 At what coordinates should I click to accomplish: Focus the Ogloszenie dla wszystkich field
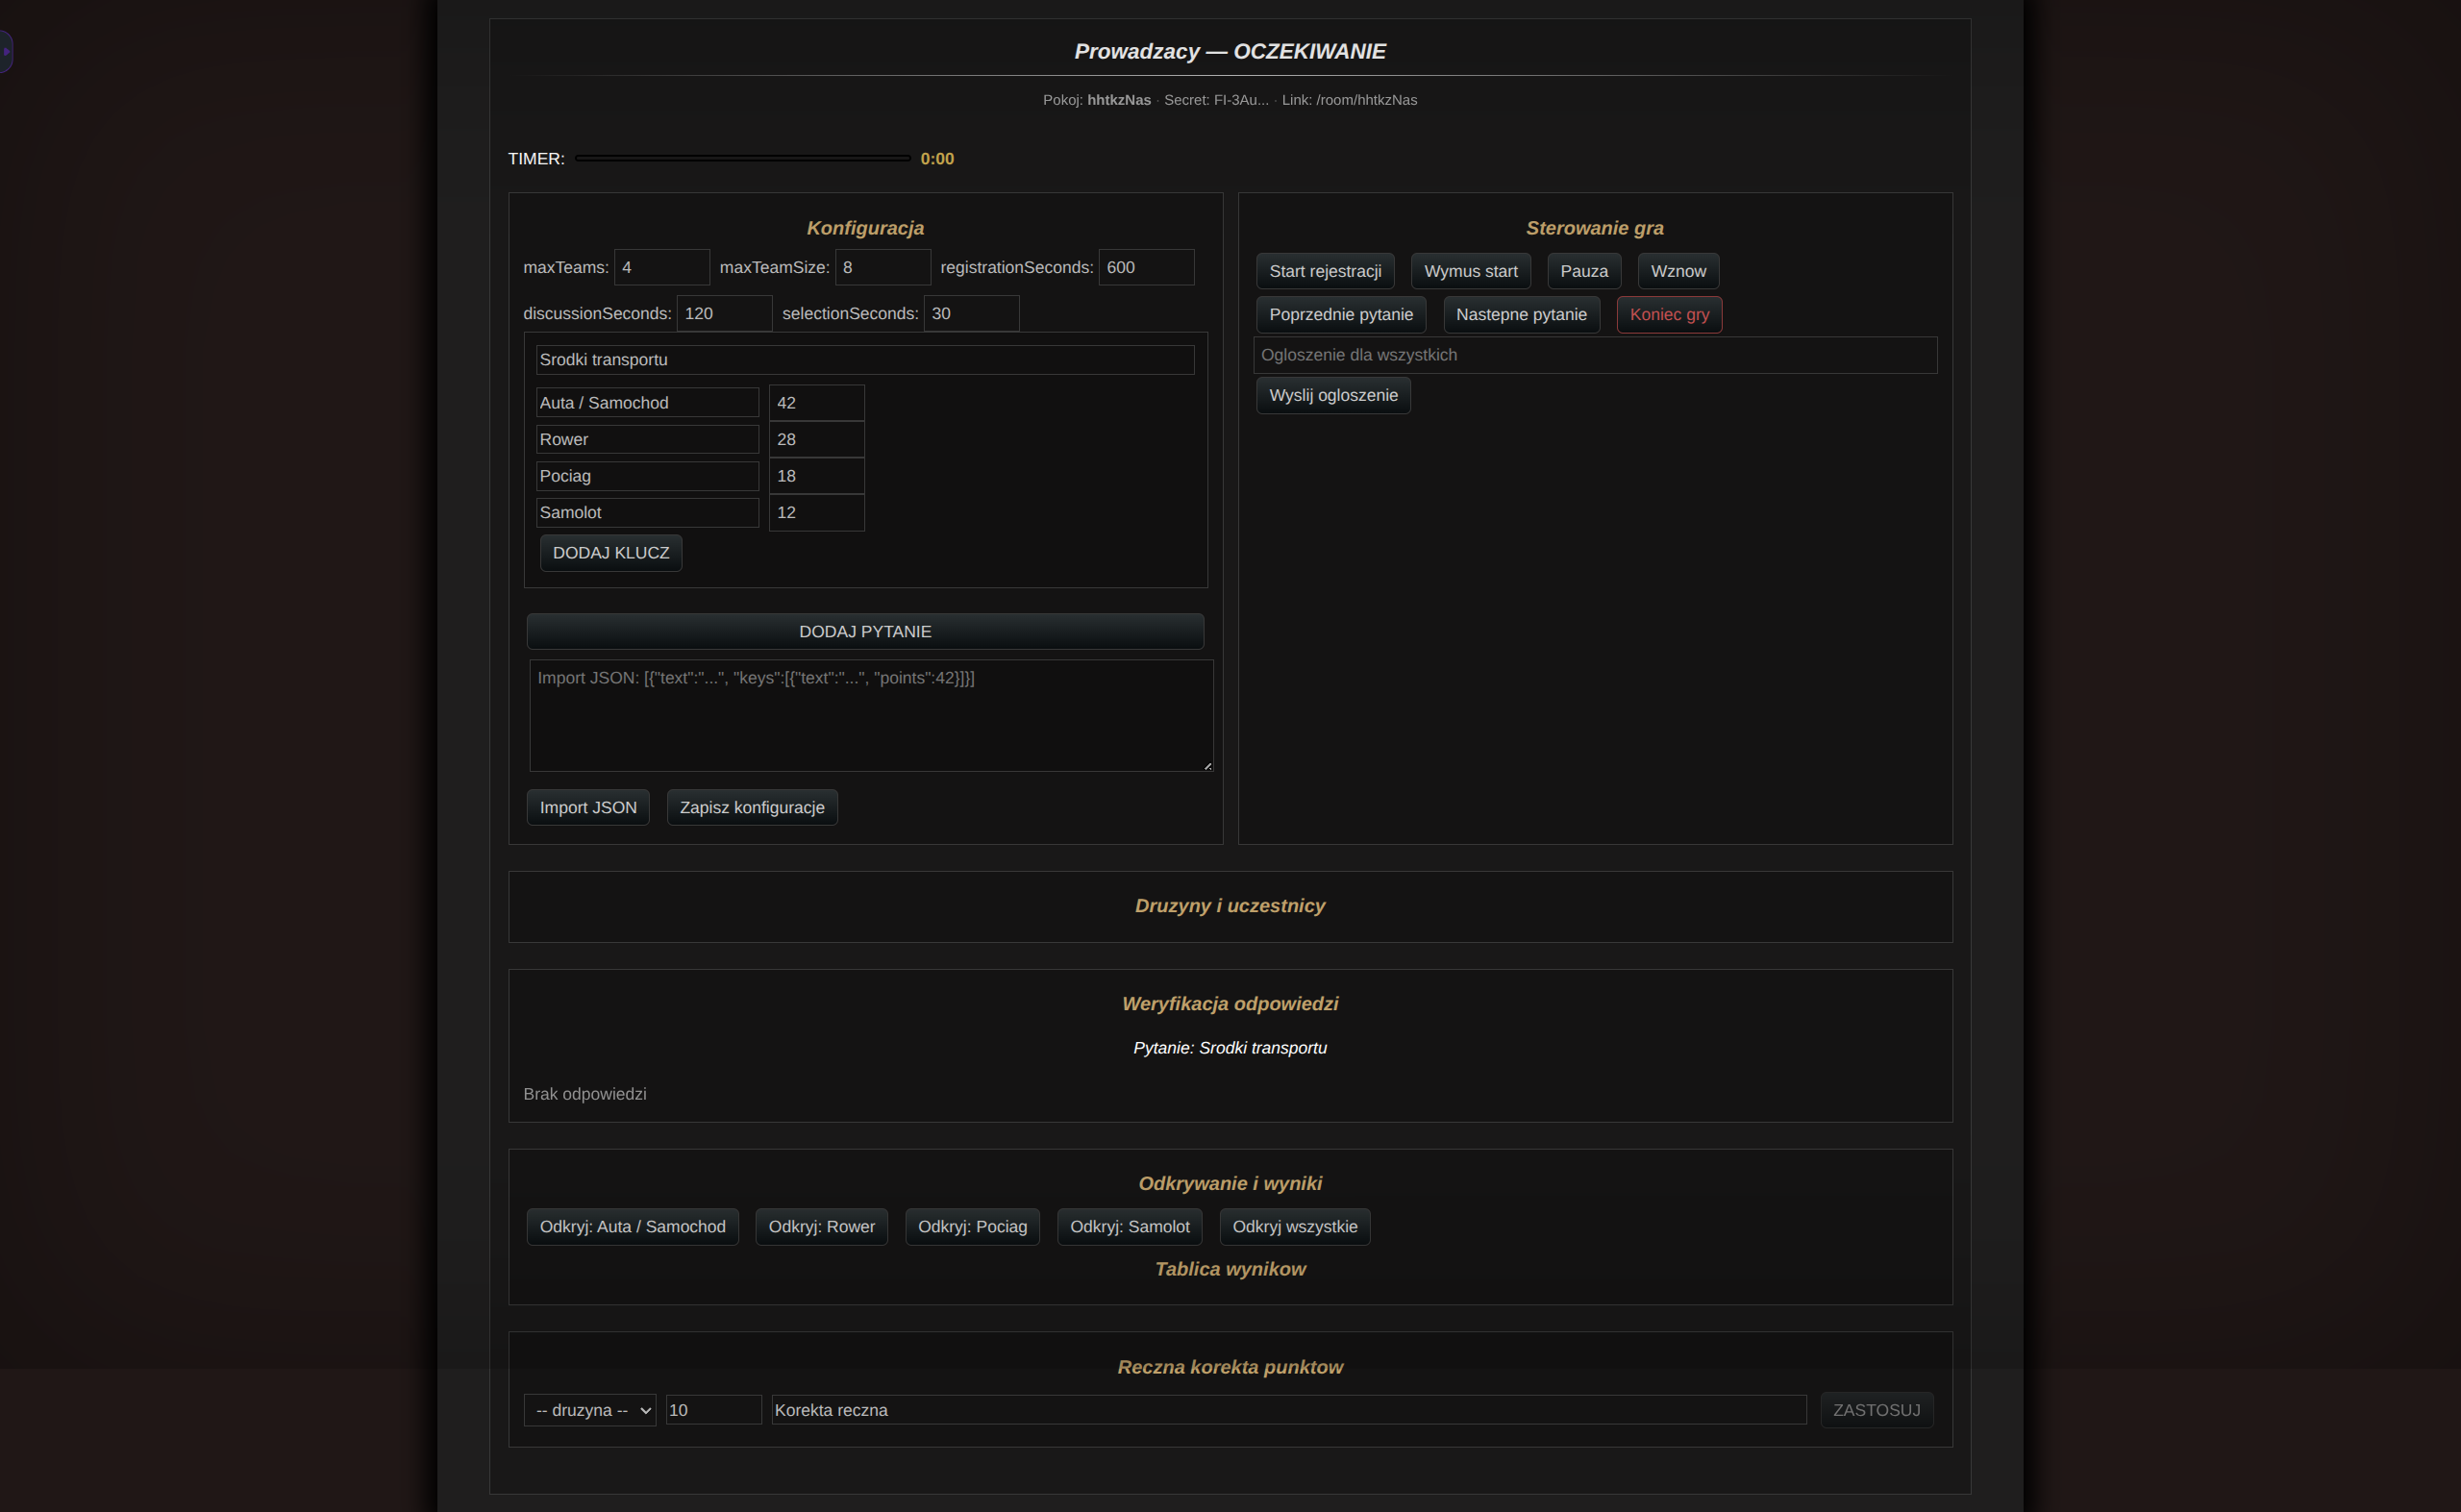(x=1595, y=355)
